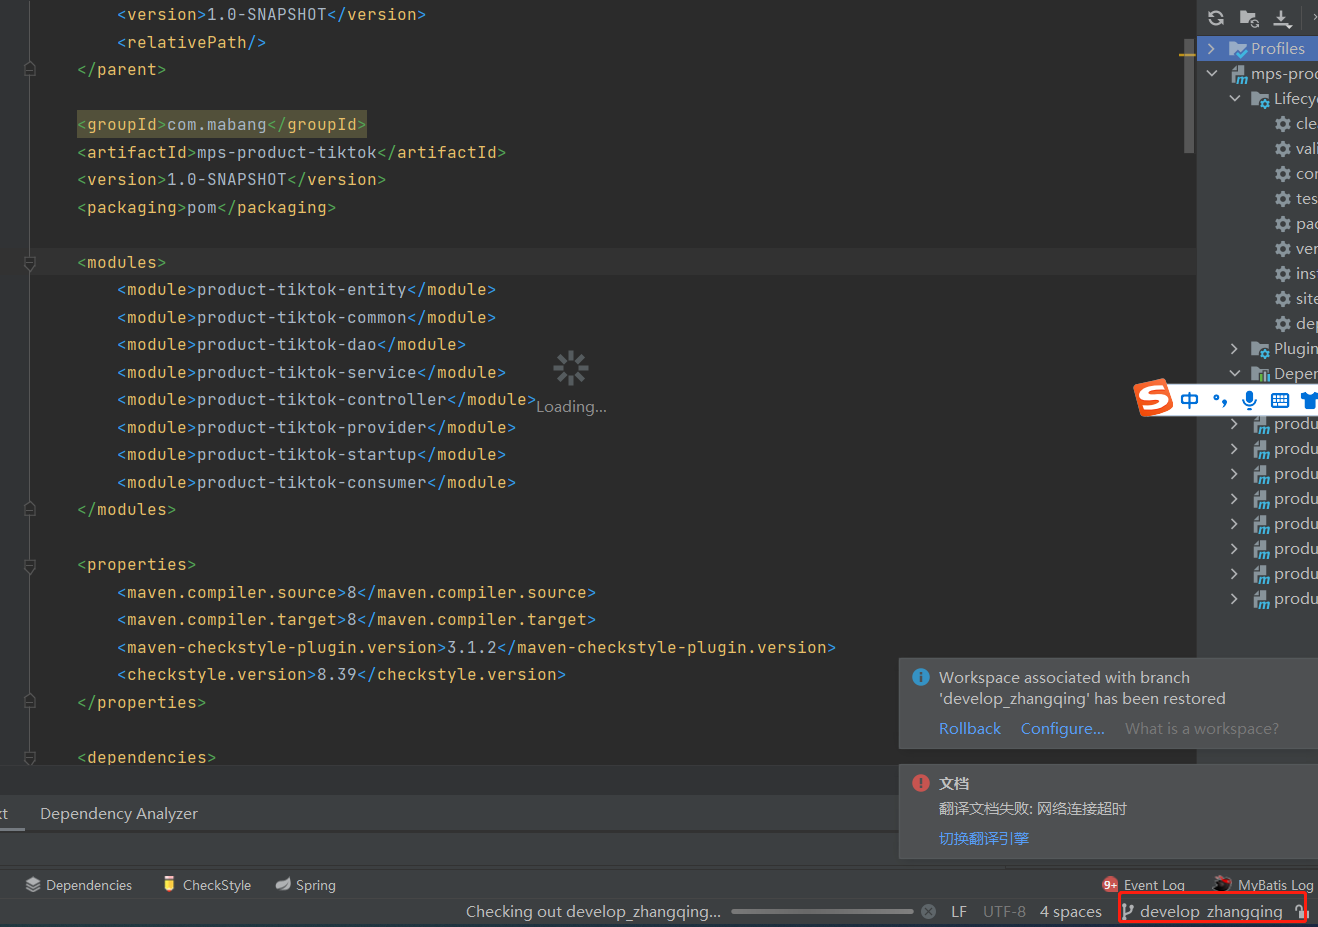The height and width of the screenshot is (927, 1318).
Task: Toggle the read-only lock icon in status bar
Action: [1300, 911]
